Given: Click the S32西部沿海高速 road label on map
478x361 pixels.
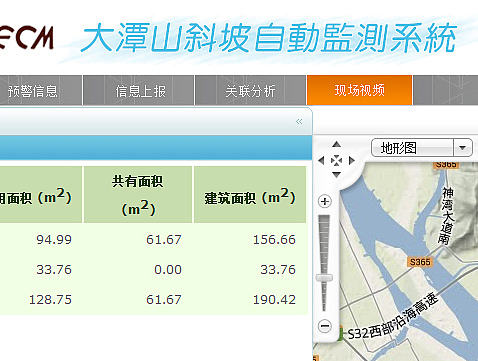Looking at the screenshot, I should [393, 317].
